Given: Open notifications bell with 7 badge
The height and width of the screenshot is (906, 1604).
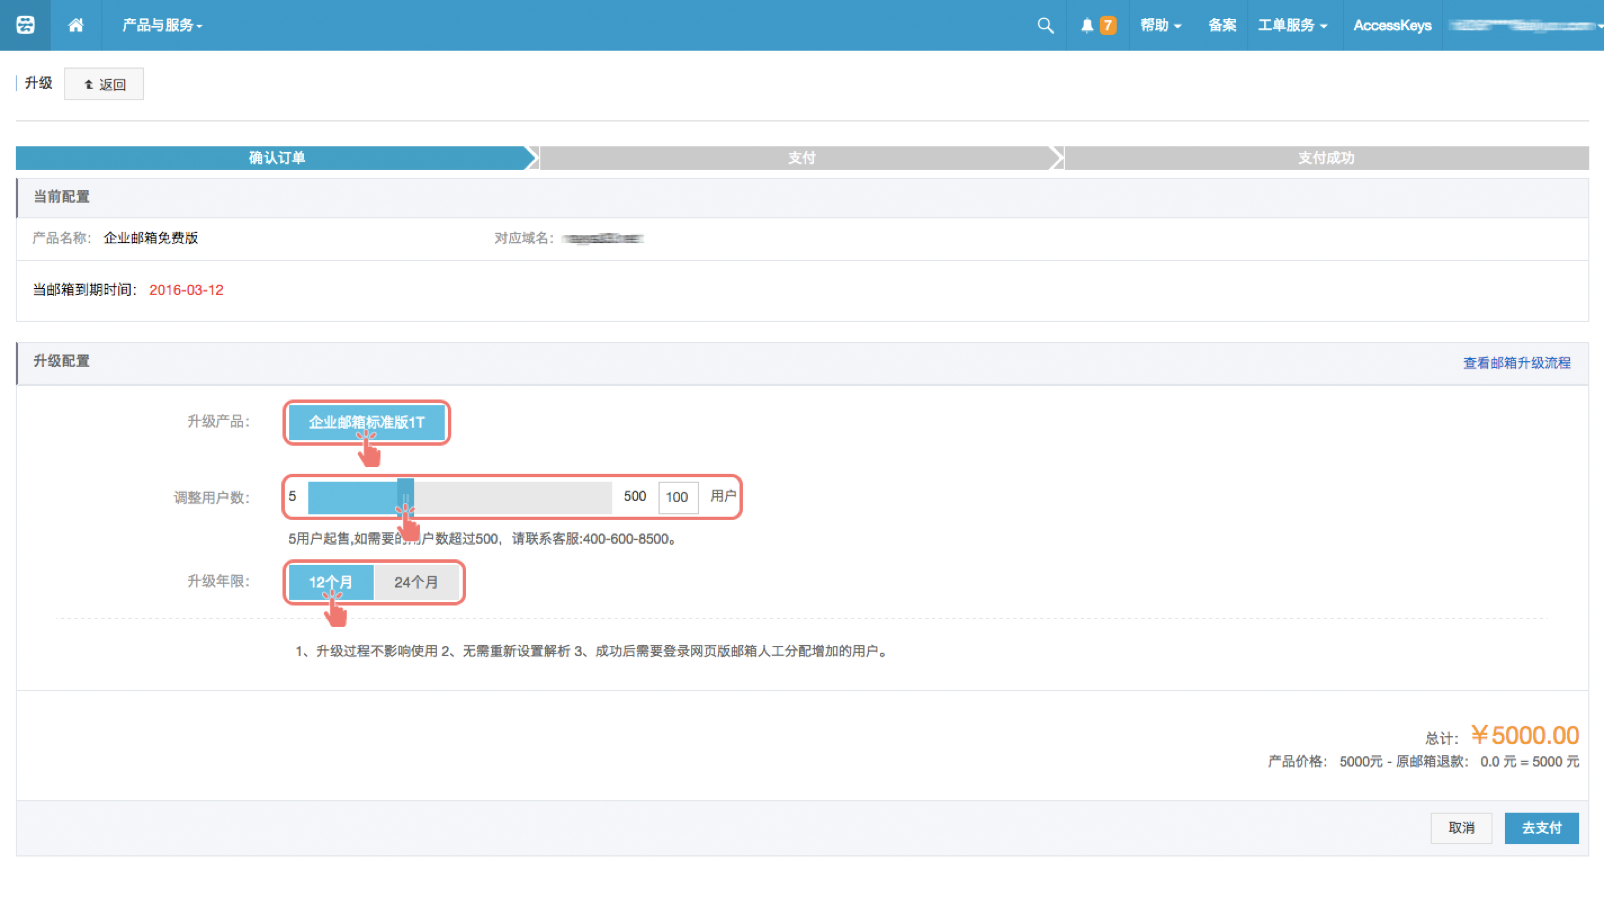Looking at the screenshot, I should point(1097,25).
